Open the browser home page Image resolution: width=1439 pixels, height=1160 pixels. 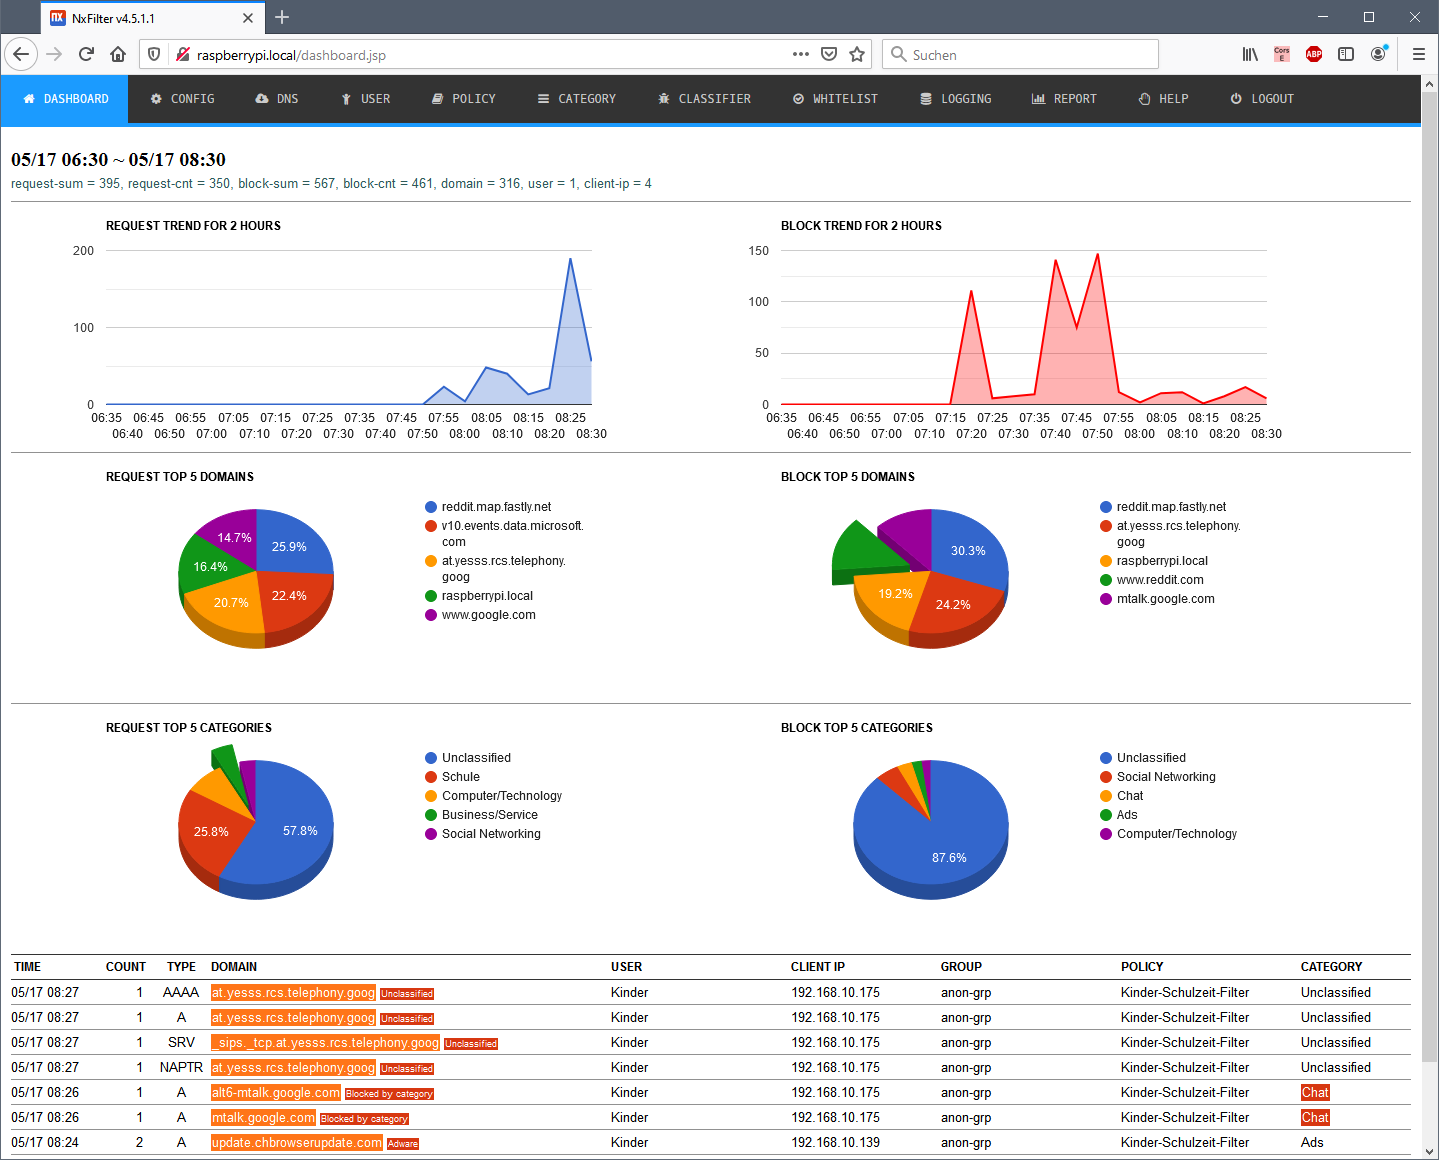click(x=118, y=54)
